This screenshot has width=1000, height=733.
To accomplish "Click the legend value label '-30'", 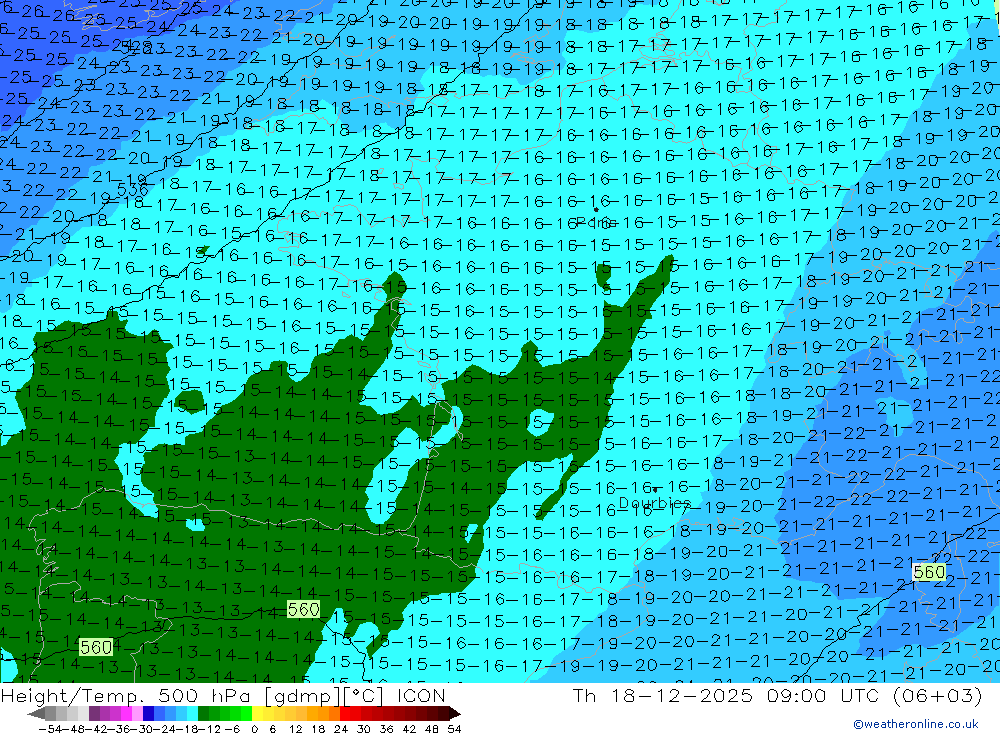I will tap(140, 729).
